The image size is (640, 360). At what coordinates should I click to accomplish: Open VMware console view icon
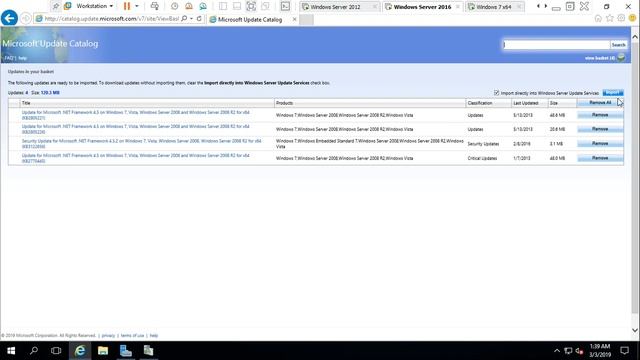(x=285, y=6)
